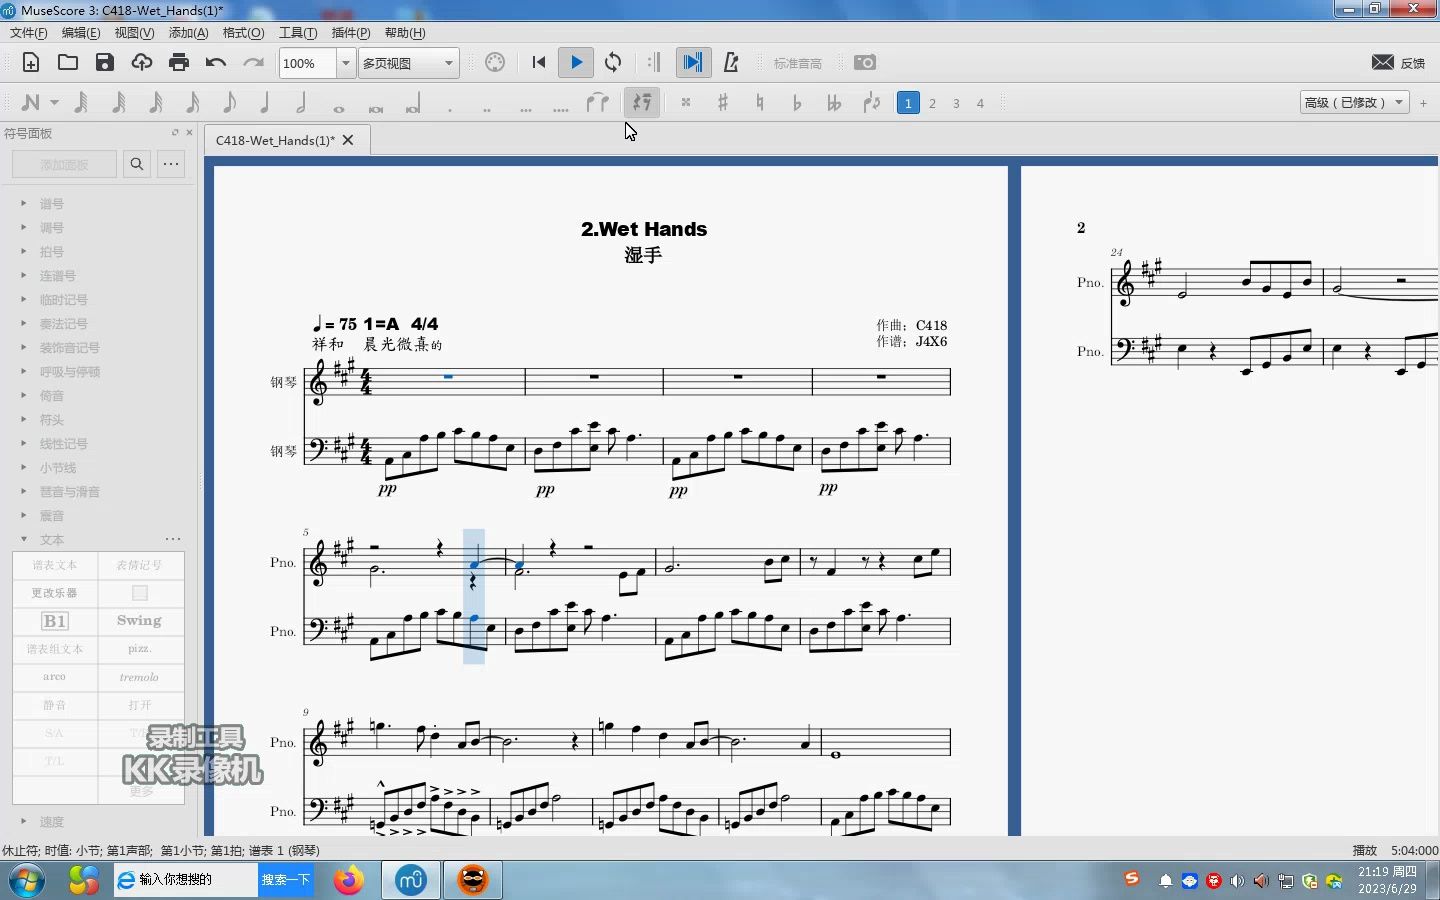Toggle play repeats button
Screen dimensions: 1440x900
pos(654,63)
